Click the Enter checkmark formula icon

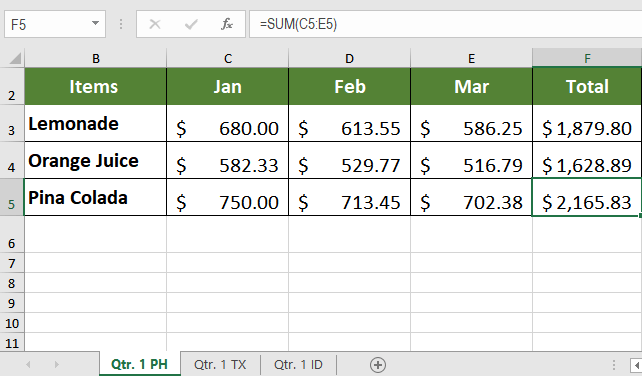(x=191, y=25)
